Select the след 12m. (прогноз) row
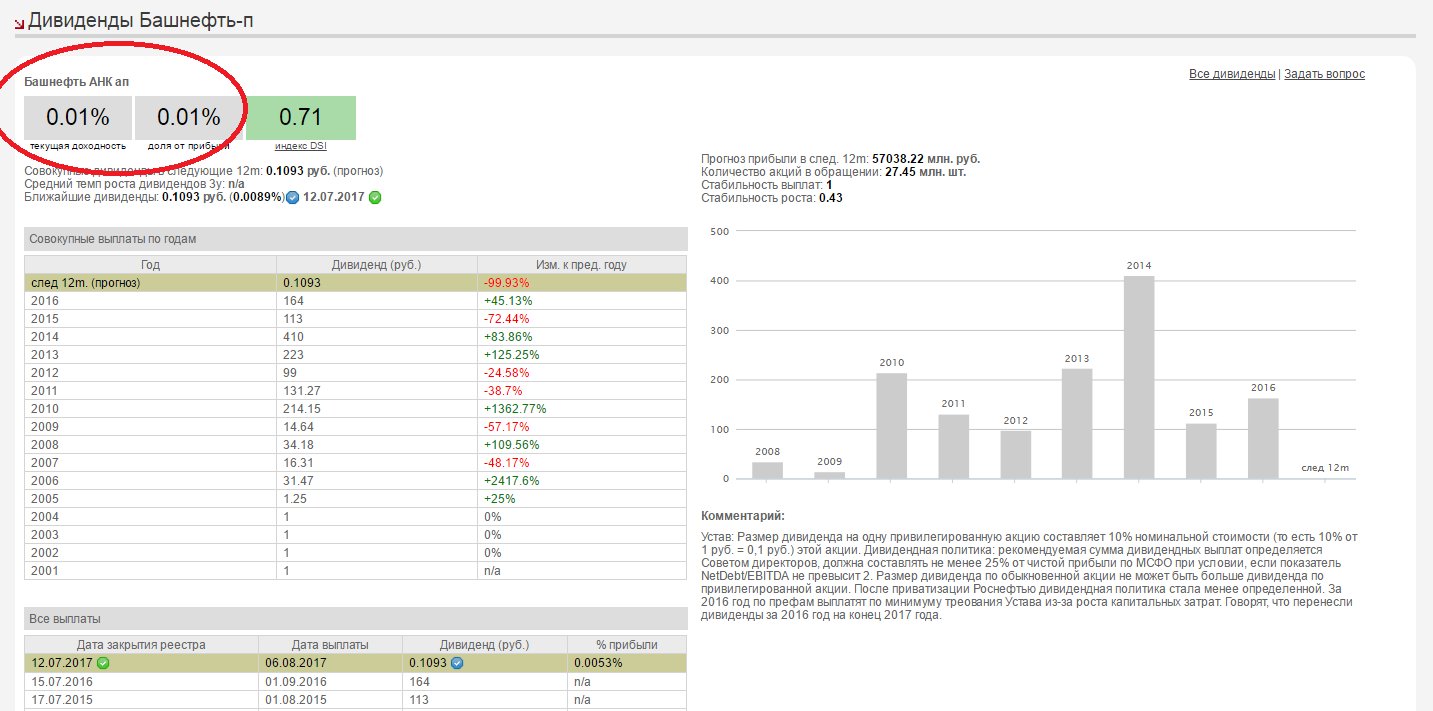Screen dimensions: 1433x711 [356, 283]
